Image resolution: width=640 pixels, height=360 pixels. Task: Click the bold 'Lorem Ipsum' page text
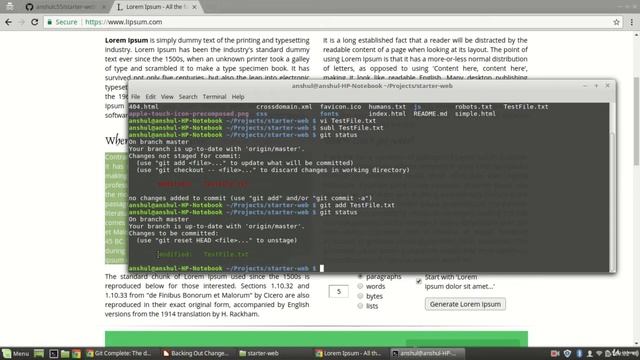click(x=126, y=40)
